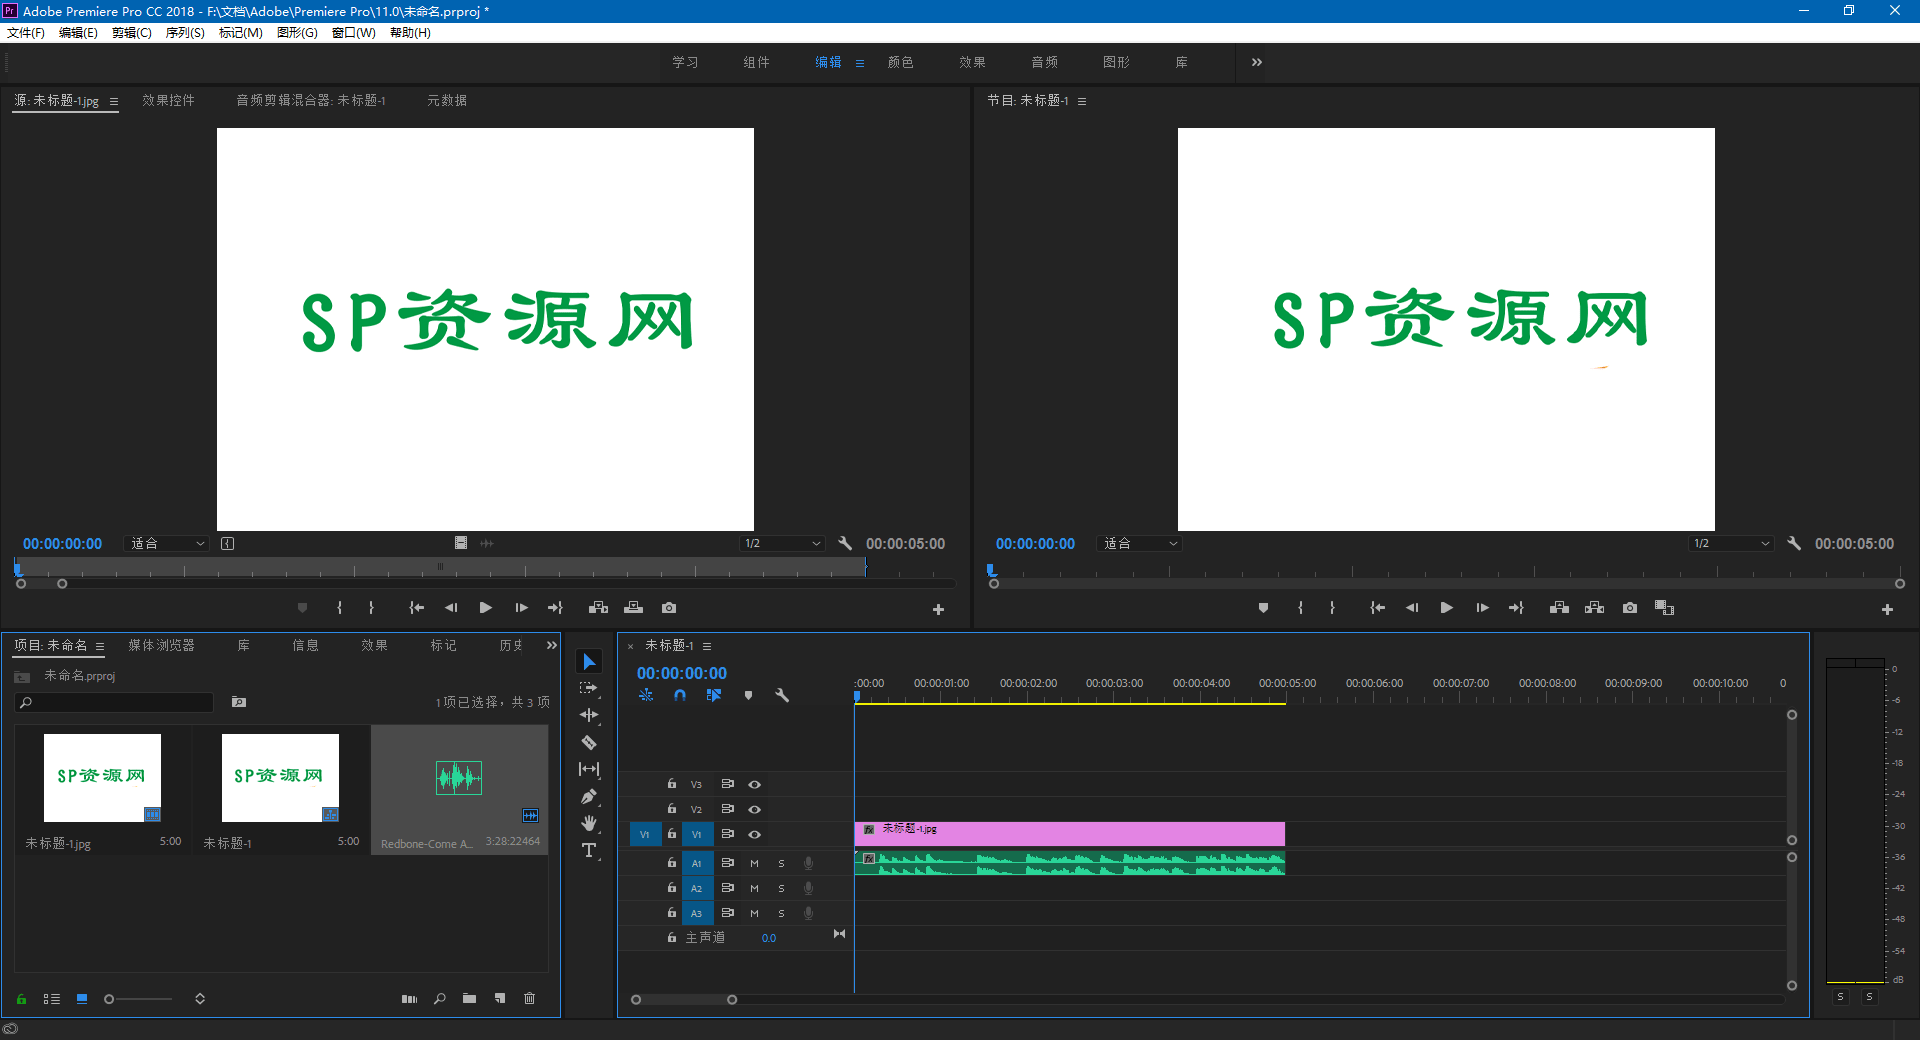Toggle snap in timeline
1920x1040 pixels.
click(x=680, y=695)
